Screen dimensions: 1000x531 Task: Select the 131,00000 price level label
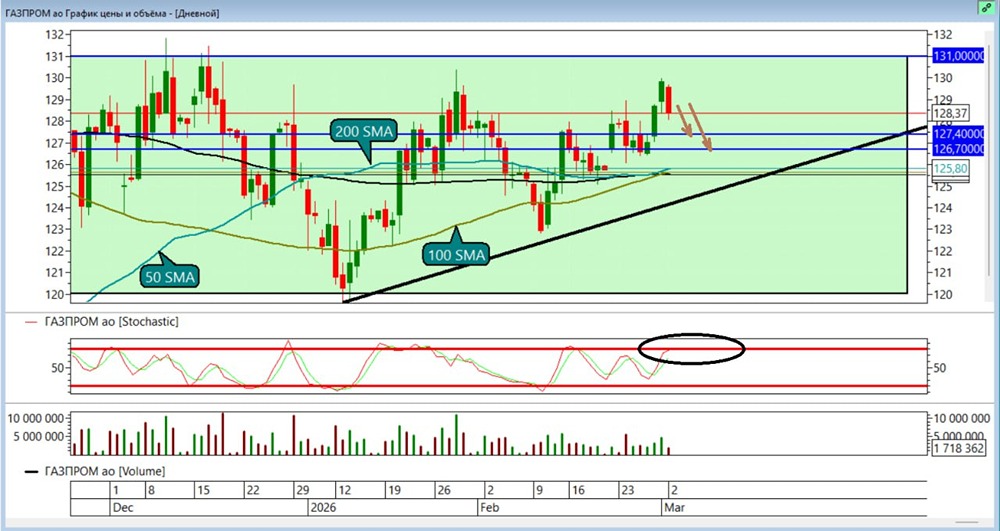point(961,56)
